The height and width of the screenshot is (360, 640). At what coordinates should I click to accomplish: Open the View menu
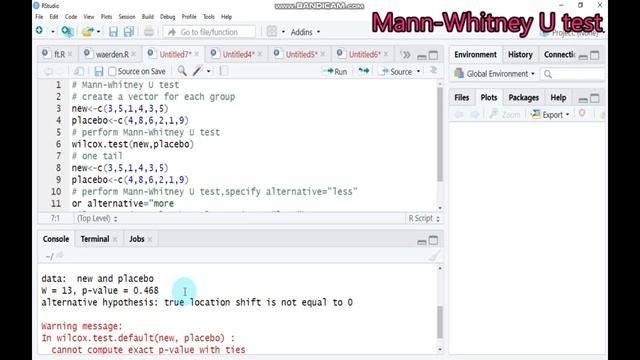(89, 17)
